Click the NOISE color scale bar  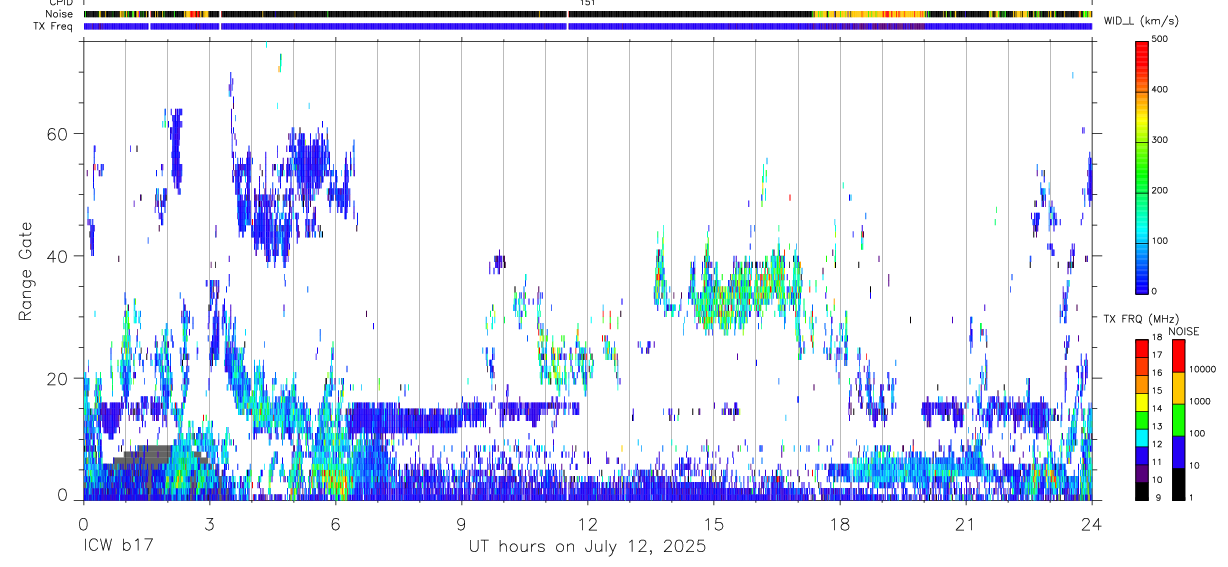(x=1178, y=419)
